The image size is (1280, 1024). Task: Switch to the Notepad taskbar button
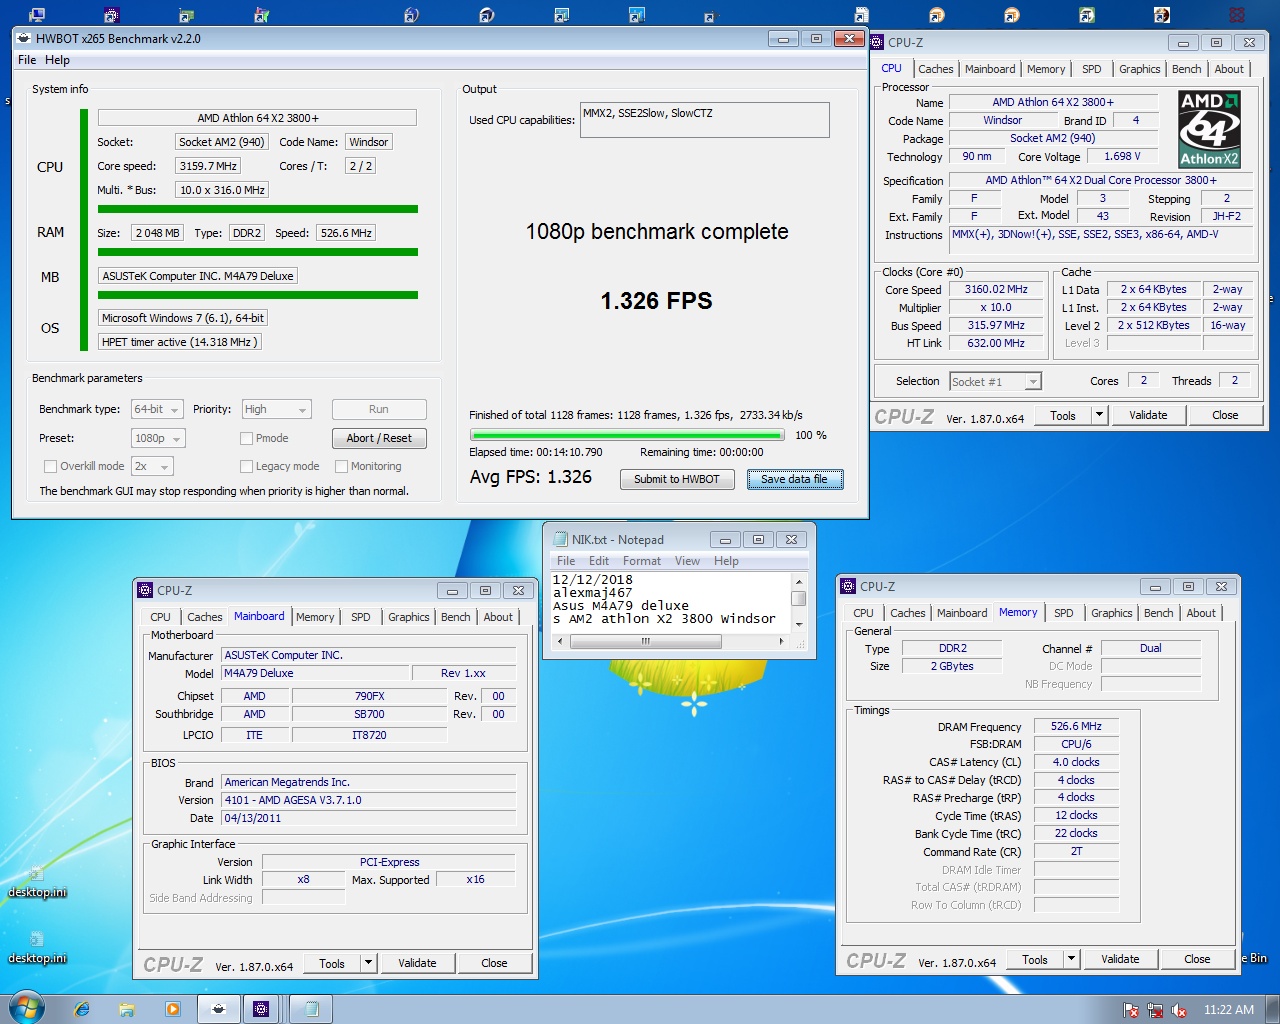(x=311, y=1009)
